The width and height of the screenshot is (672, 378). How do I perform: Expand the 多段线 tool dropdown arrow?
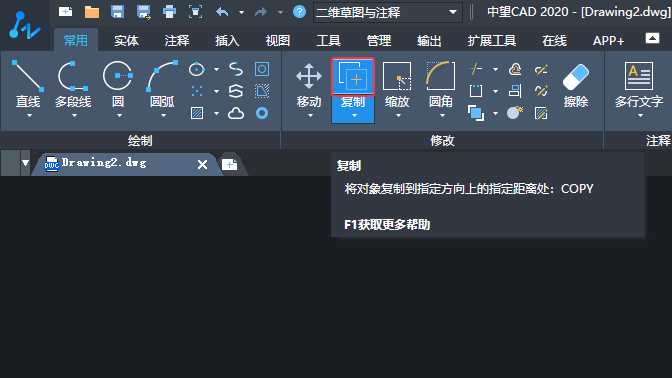click(74, 116)
